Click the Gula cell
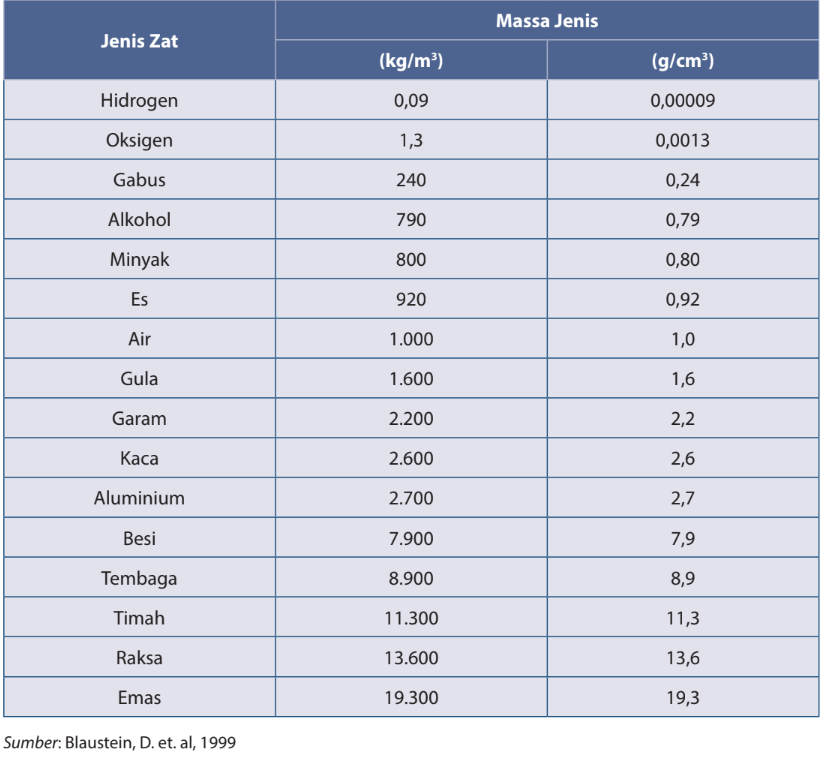 tap(139, 379)
